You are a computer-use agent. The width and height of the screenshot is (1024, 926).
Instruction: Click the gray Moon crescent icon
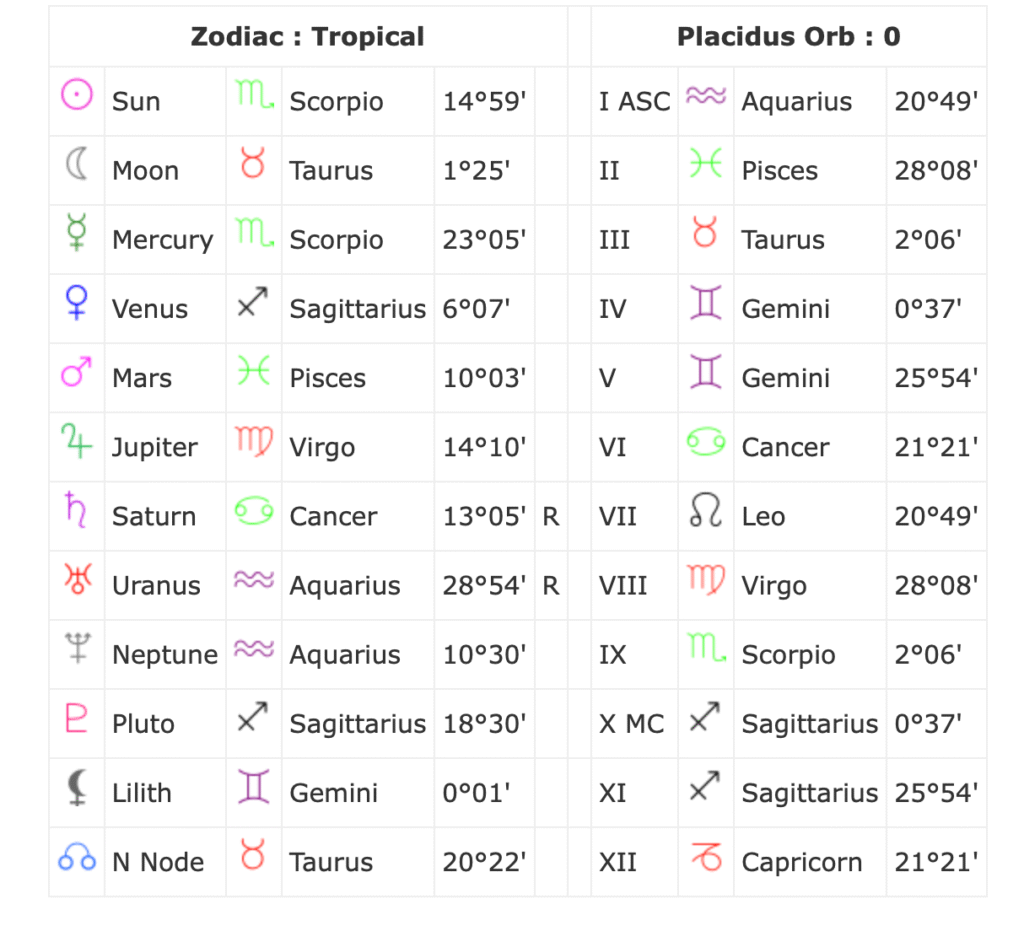(x=77, y=163)
